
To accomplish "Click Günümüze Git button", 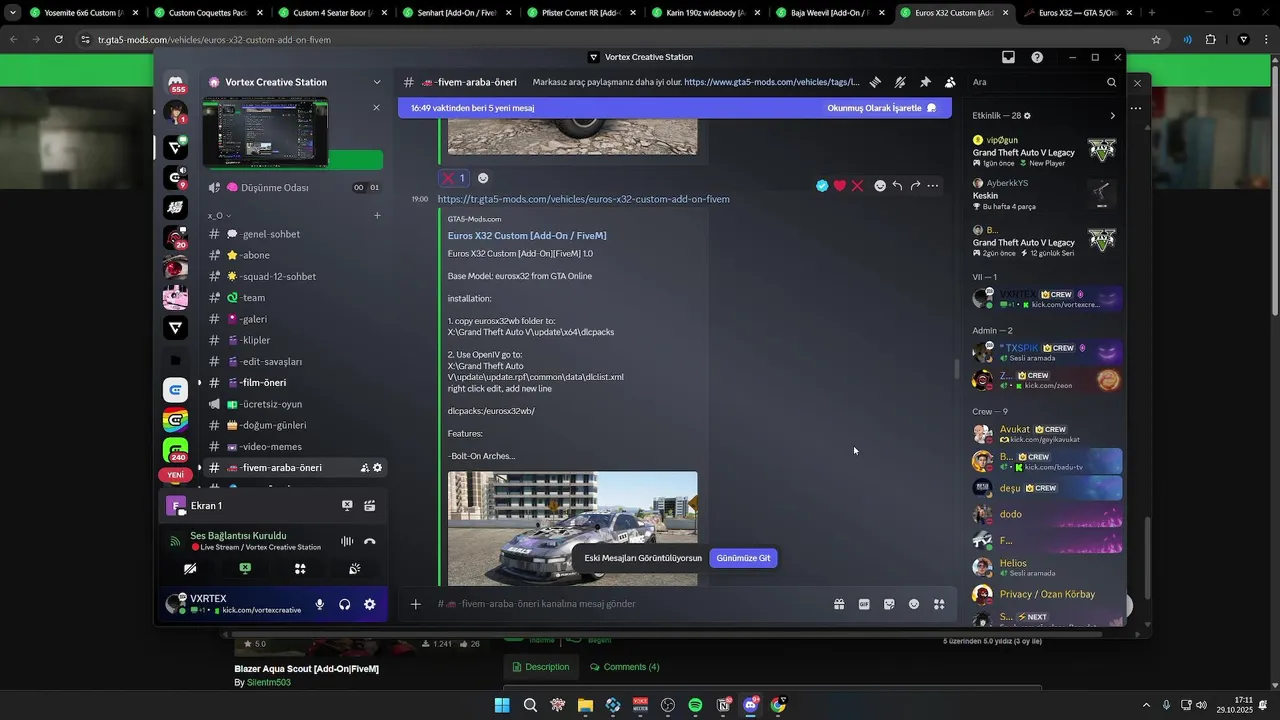I will (x=743, y=558).
